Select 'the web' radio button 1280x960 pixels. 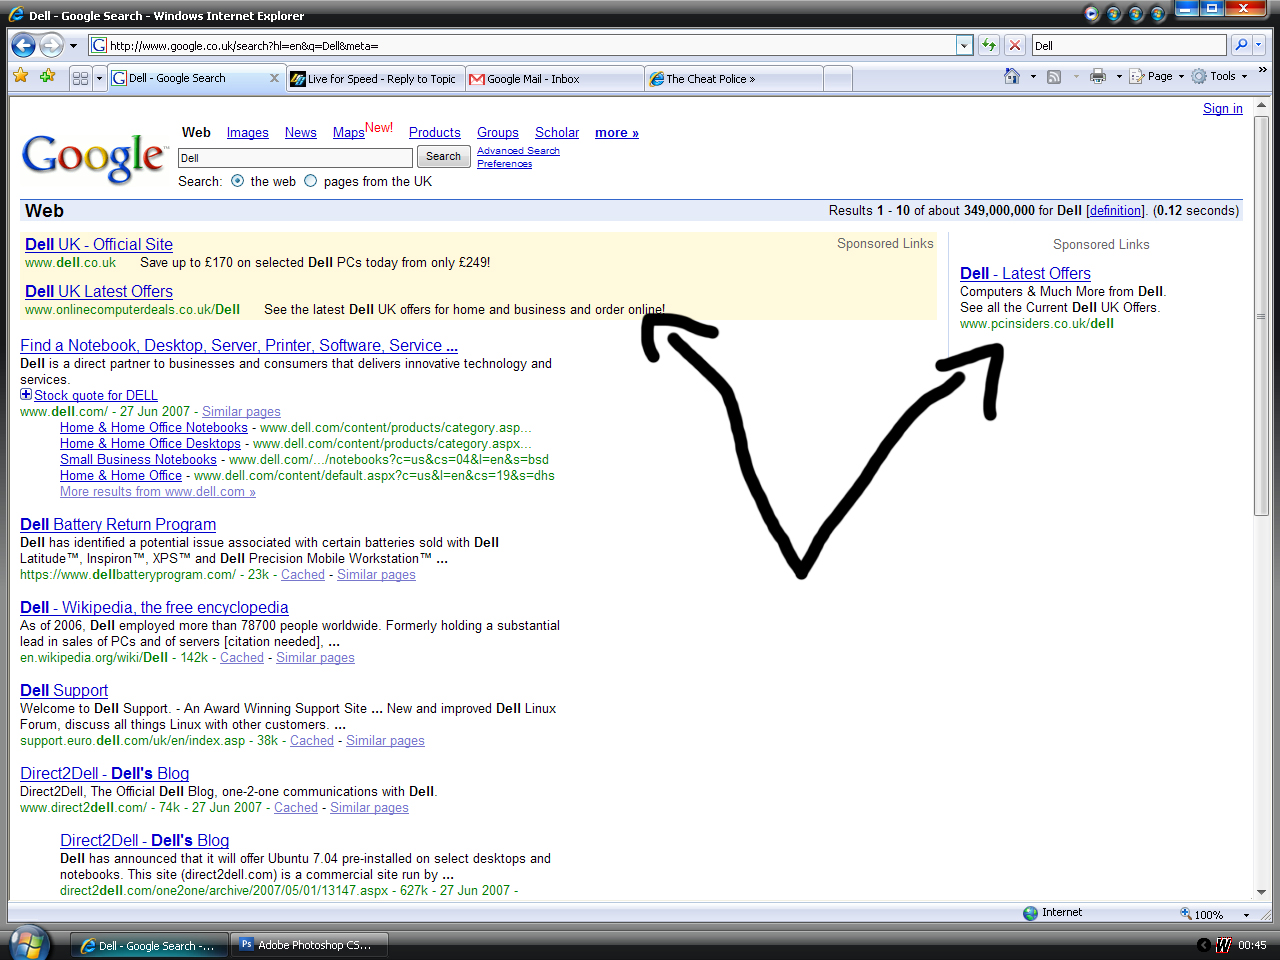[237, 181]
